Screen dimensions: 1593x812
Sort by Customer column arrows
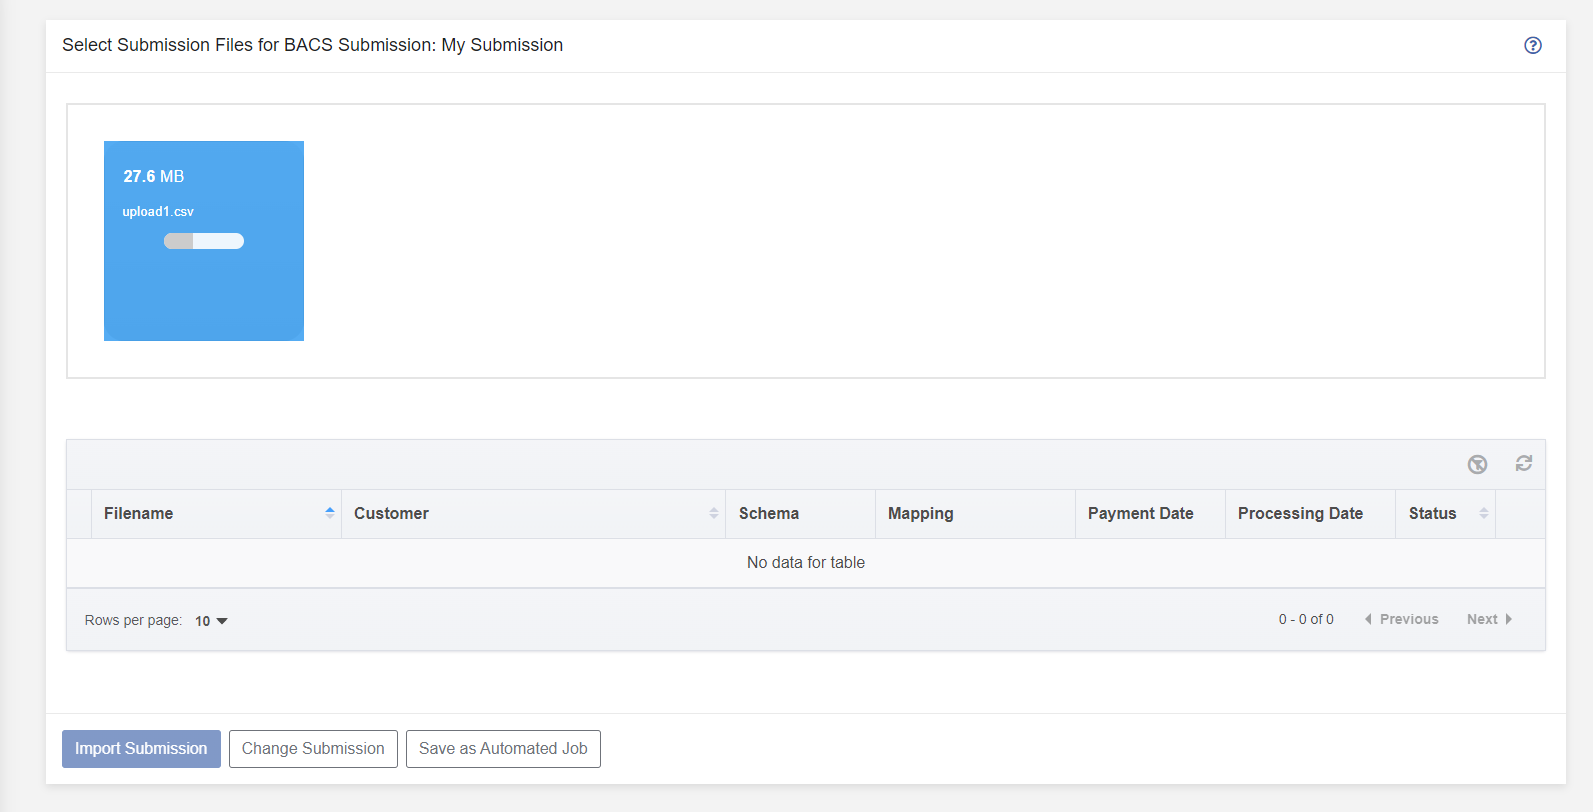(714, 513)
